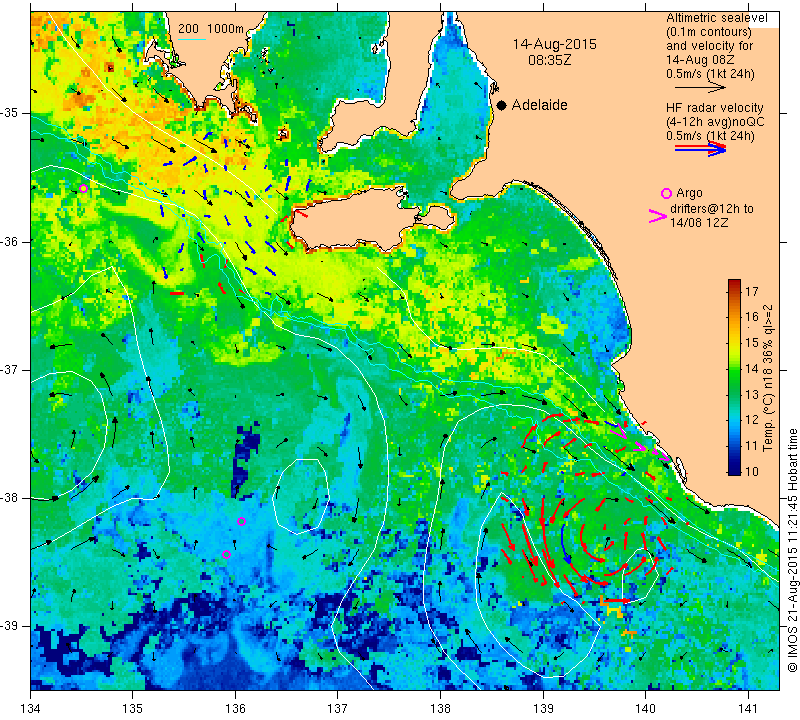Click the Adelaide city label
Viewport: 800px width, 720px height.
coord(540,105)
